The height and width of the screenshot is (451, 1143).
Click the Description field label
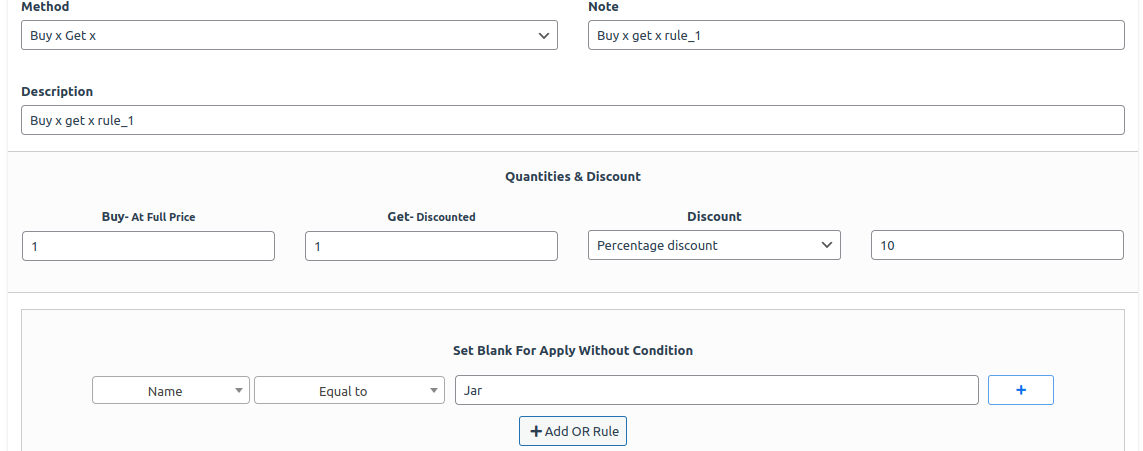(x=57, y=91)
